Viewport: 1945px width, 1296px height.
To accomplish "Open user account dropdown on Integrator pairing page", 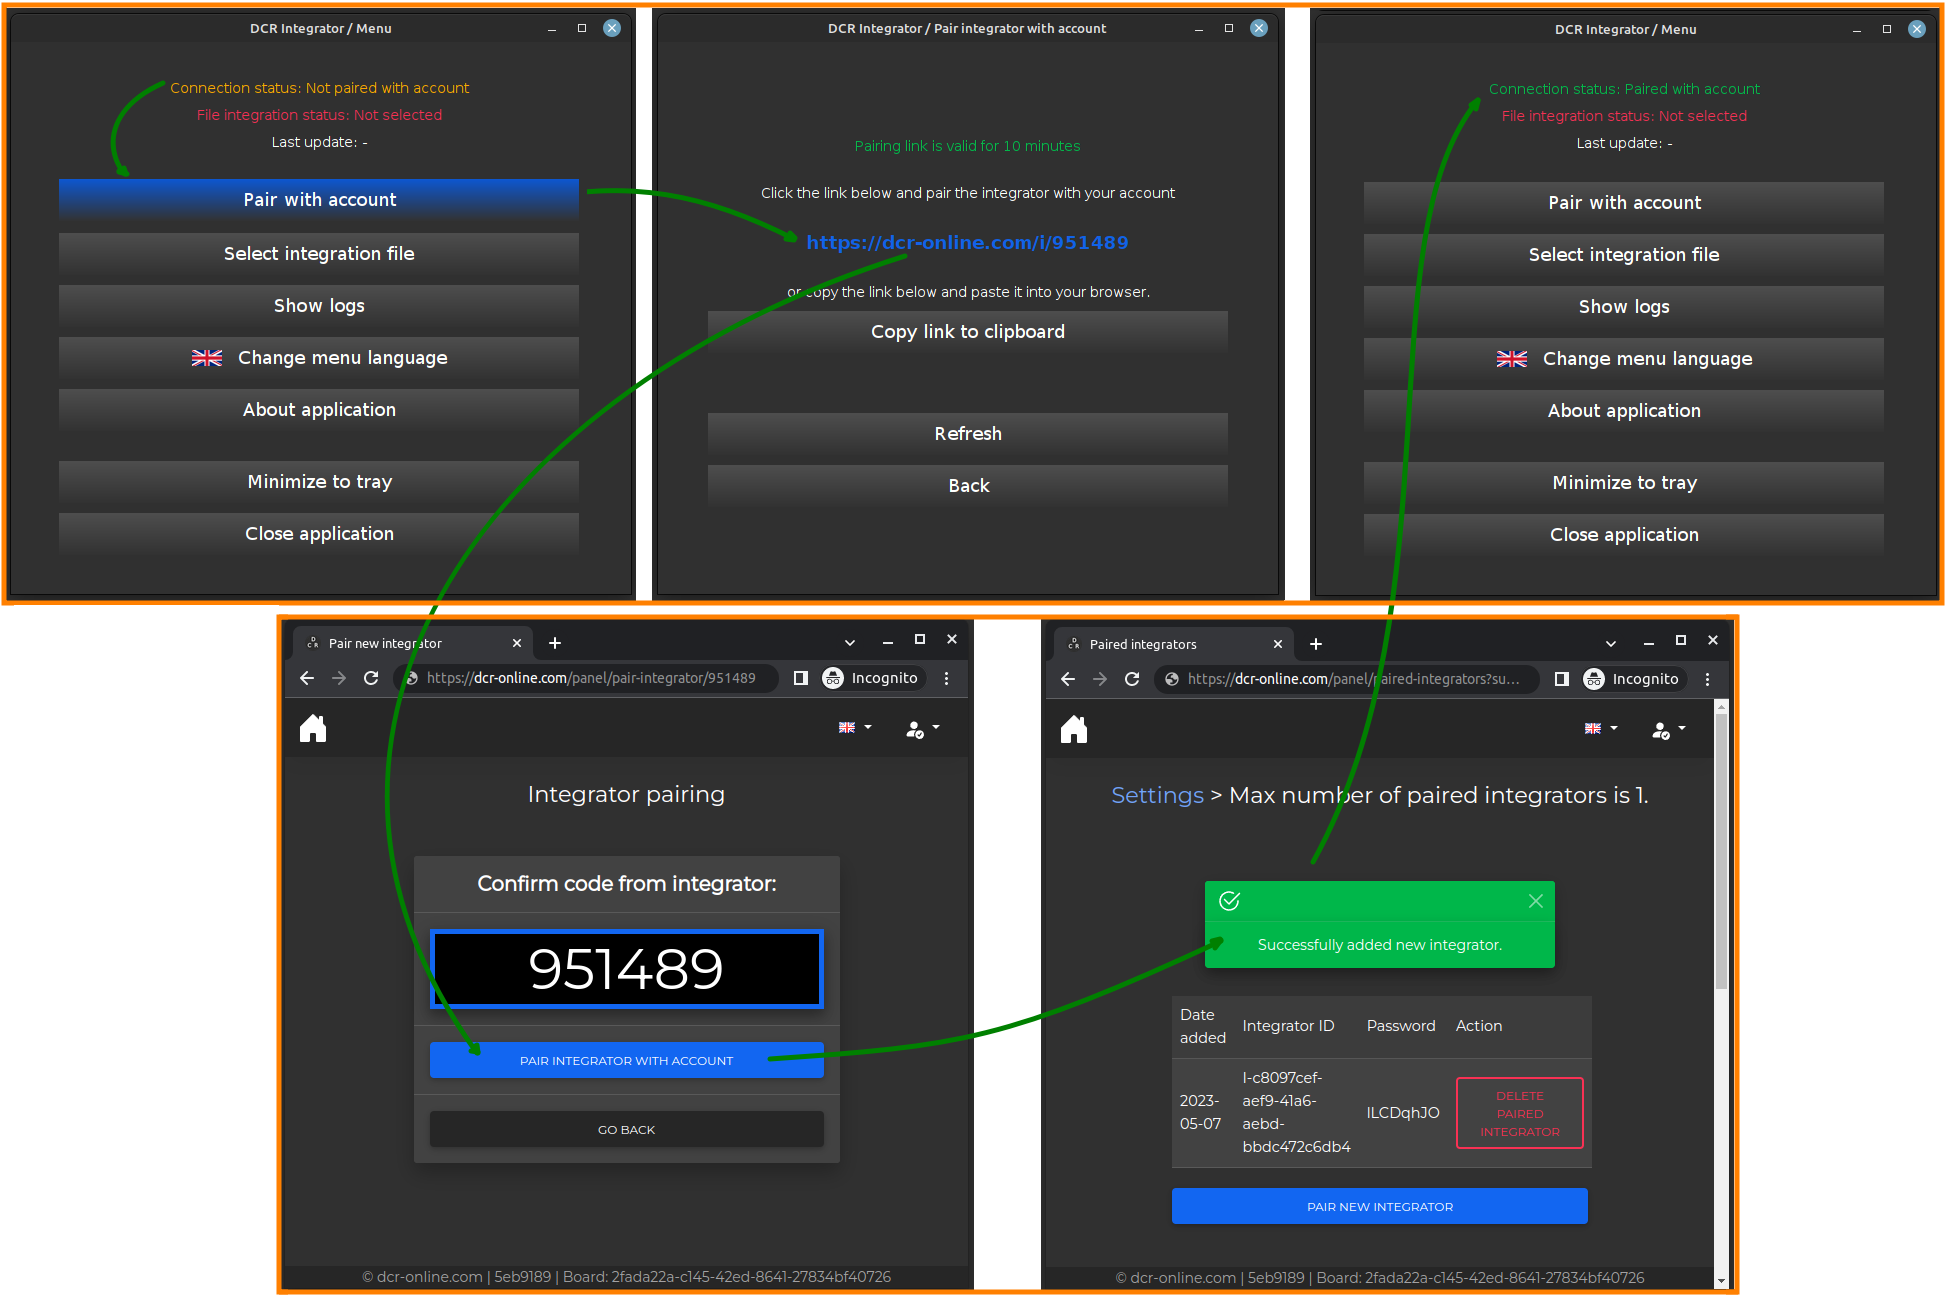I will 922,729.
